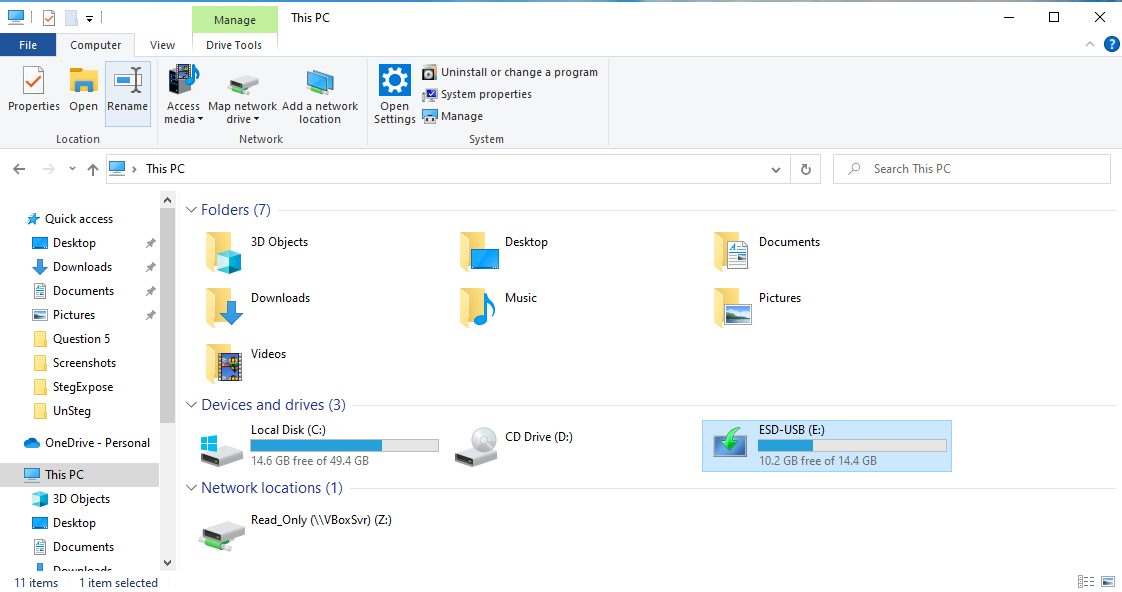Open Help via the question mark icon
This screenshot has width=1122, height=592.
point(1111,44)
